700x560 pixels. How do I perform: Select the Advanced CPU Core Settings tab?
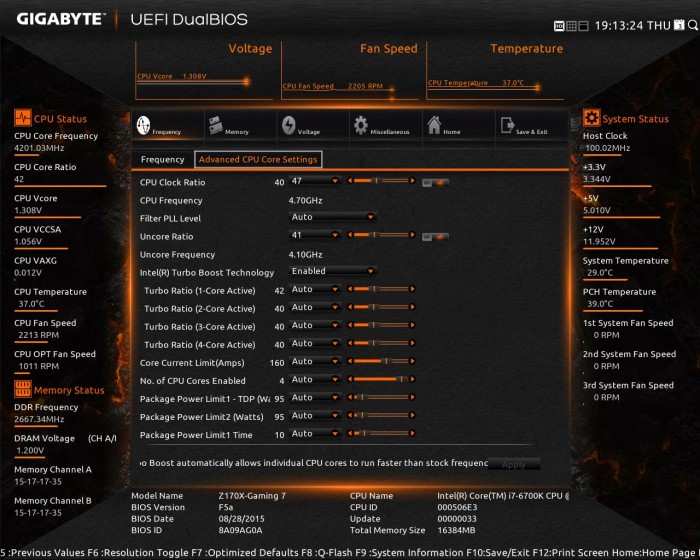click(x=258, y=159)
